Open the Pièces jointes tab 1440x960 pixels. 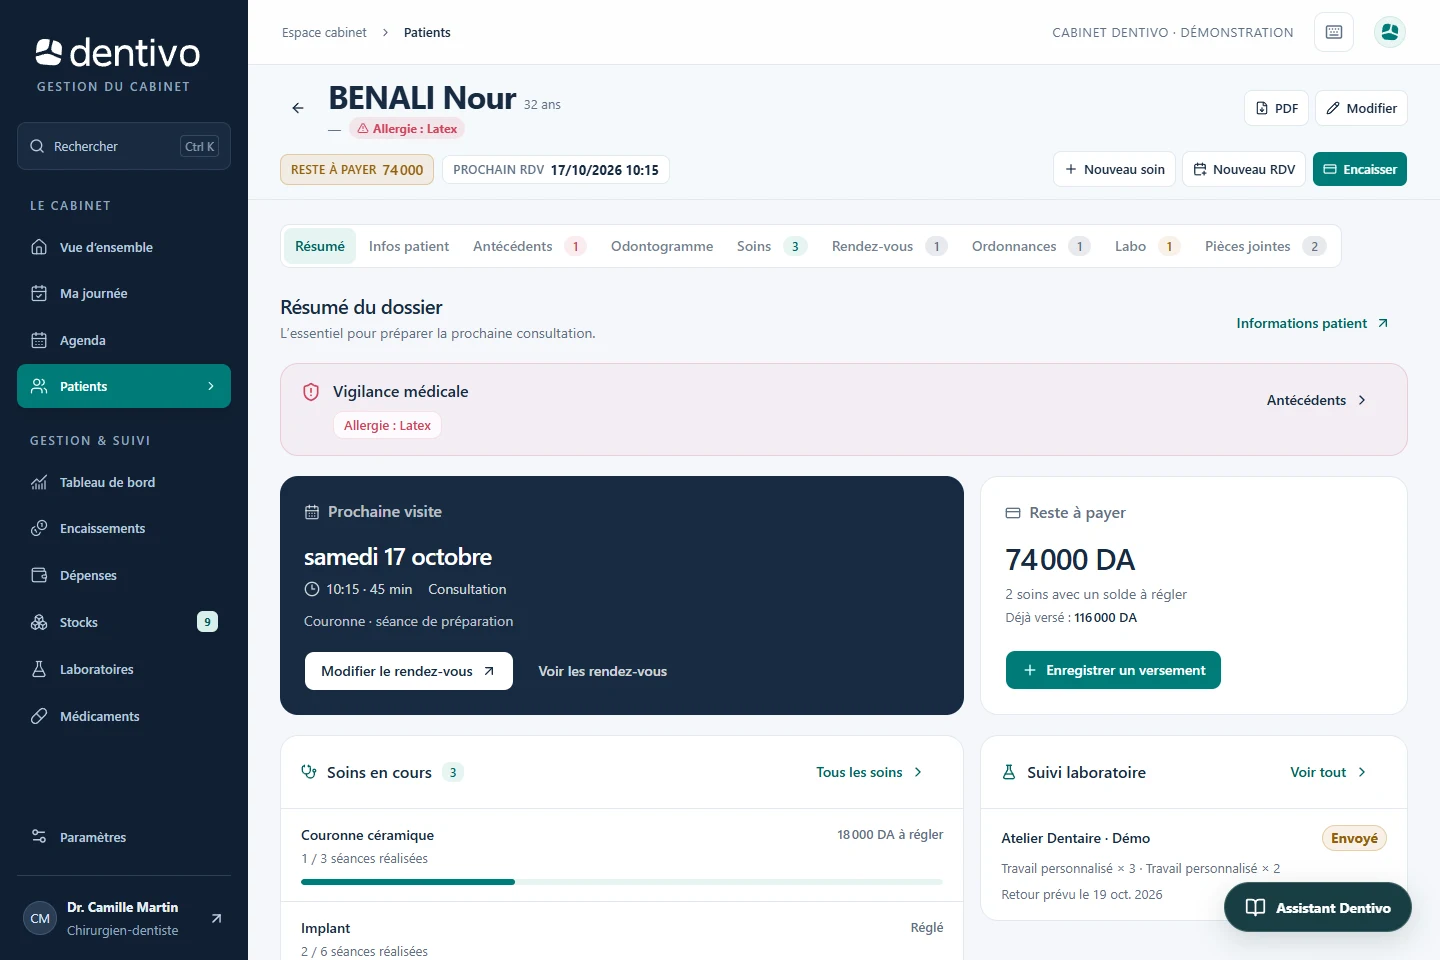1266,246
